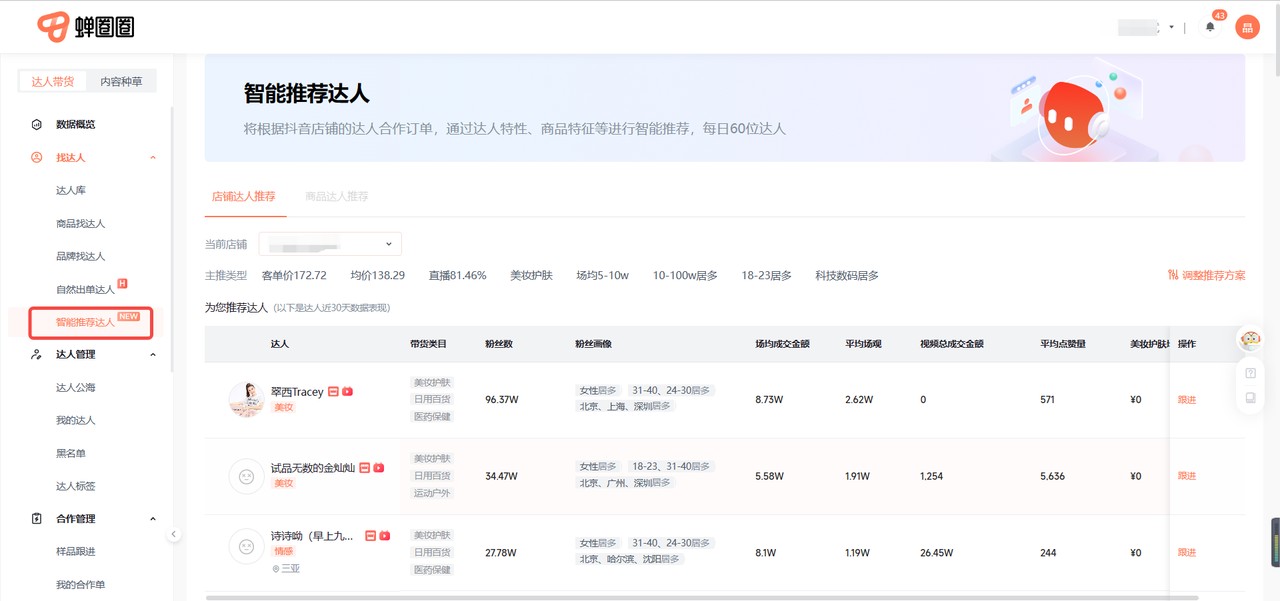The width and height of the screenshot is (1280, 601).
Task: Select 智能推荐达人 in the sidebar
Action: (x=85, y=322)
